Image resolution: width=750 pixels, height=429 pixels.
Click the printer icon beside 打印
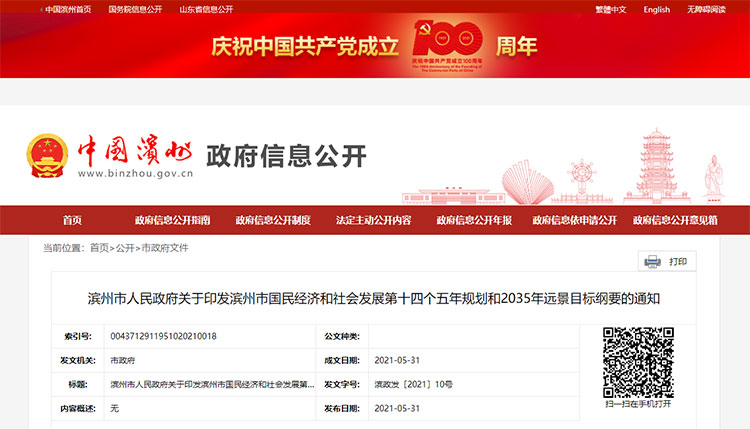pyautogui.click(x=653, y=262)
